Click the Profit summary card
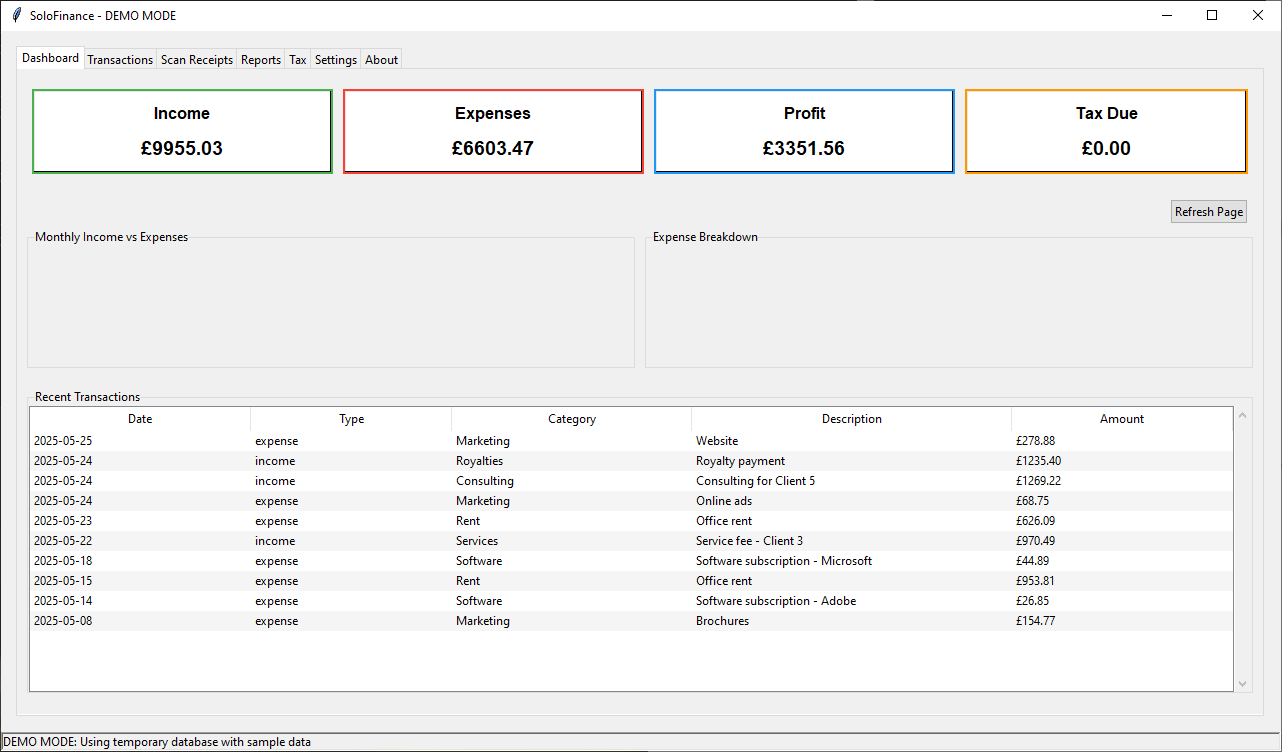1282x752 pixels. 804,131
